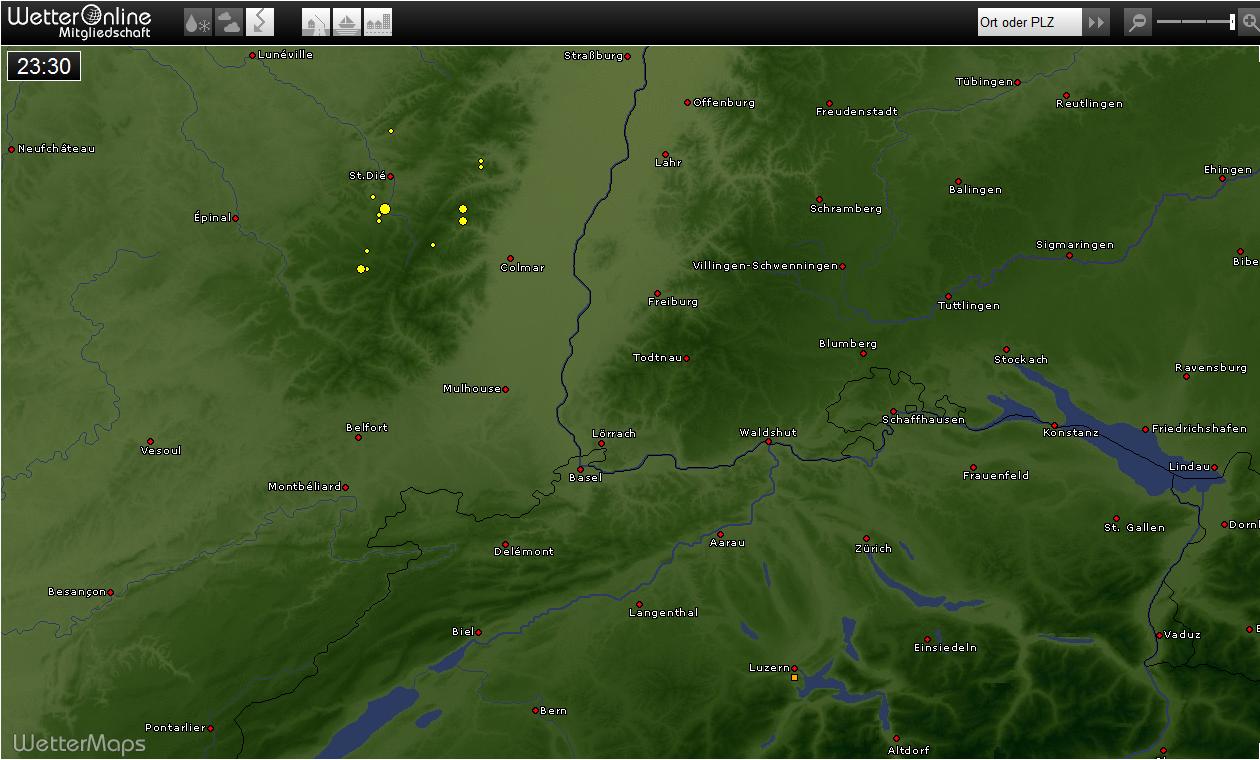This screenshot has width=1260, height=760.
Task: Toggle the precipitation radar layer
Action: coord(198,22)
